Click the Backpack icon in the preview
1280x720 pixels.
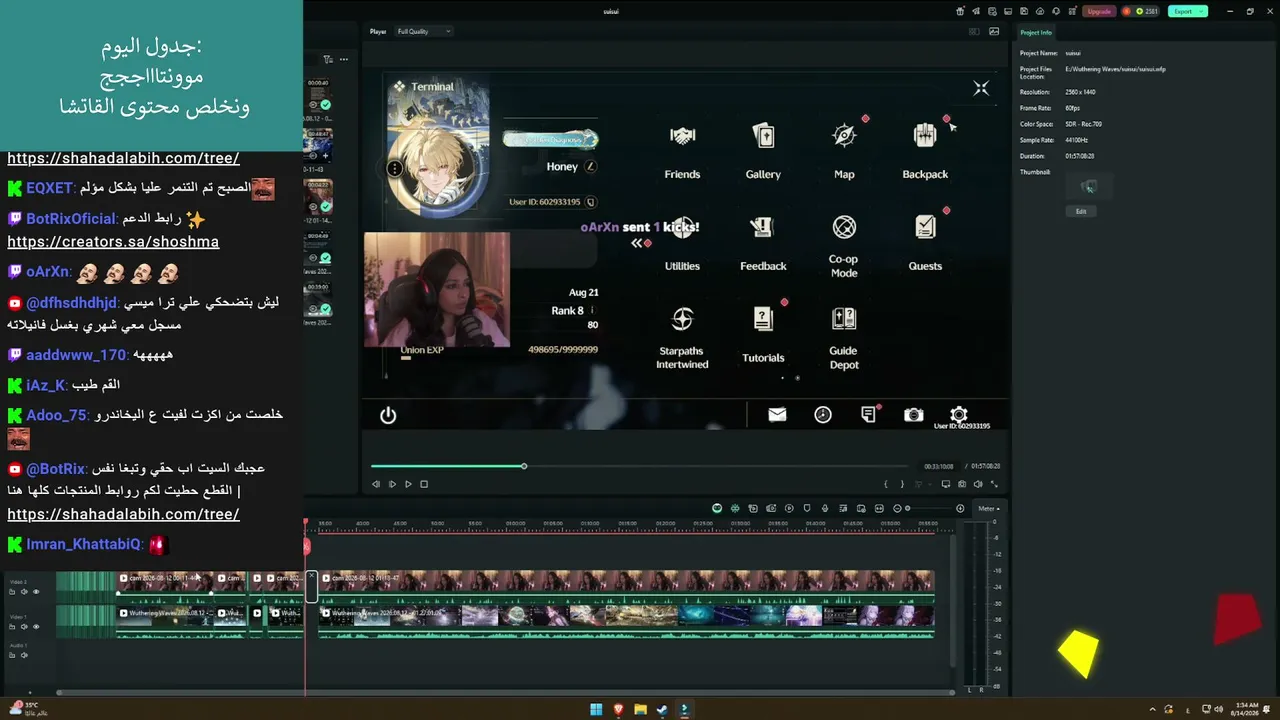coord(925,136)
